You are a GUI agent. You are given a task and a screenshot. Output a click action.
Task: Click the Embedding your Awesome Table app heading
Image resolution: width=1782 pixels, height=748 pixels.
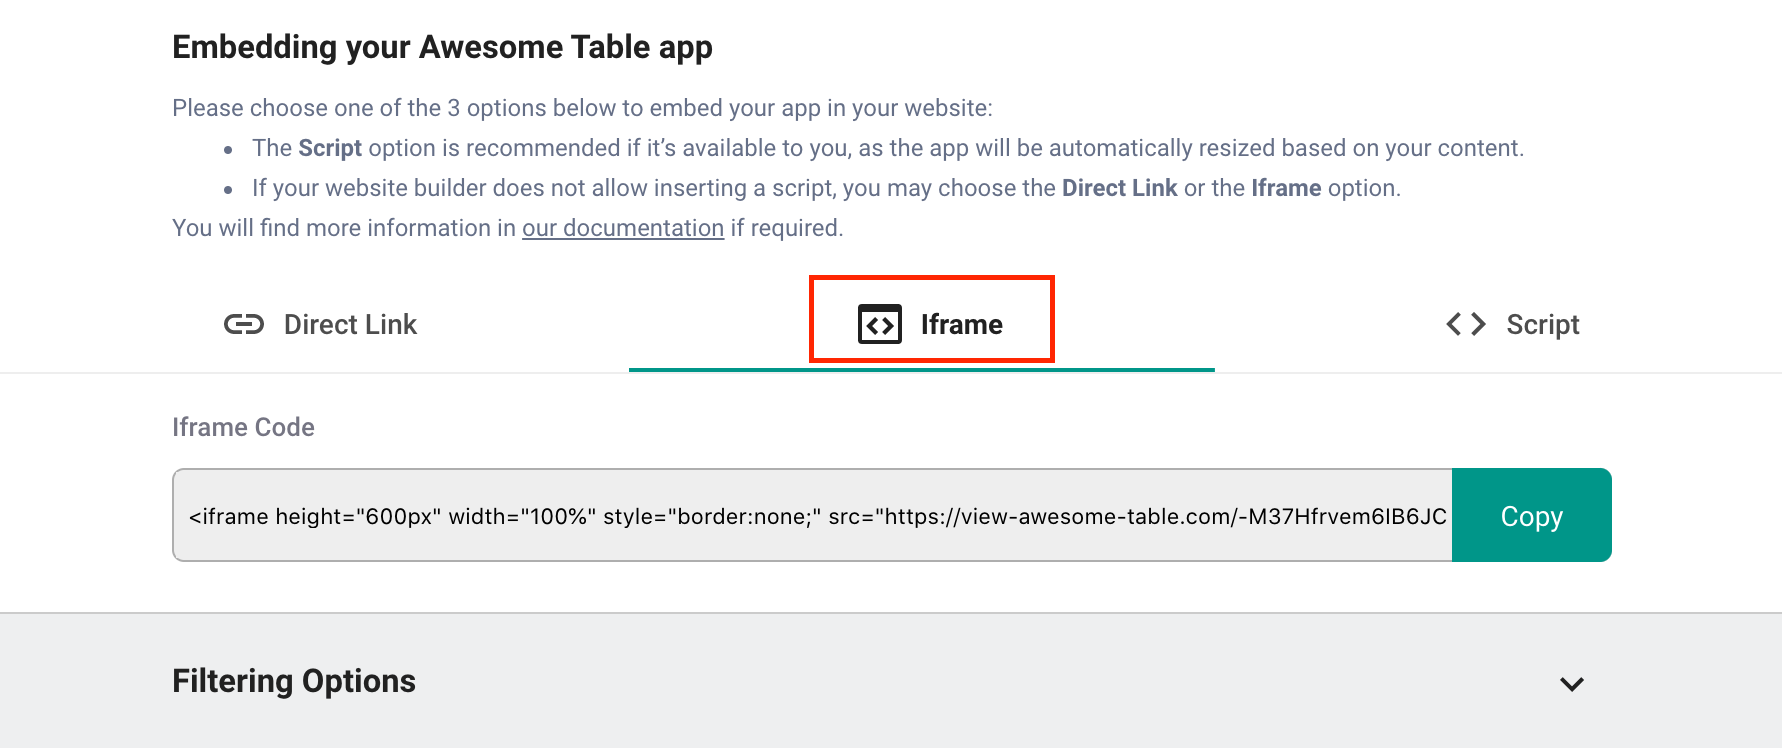(442, 47)
